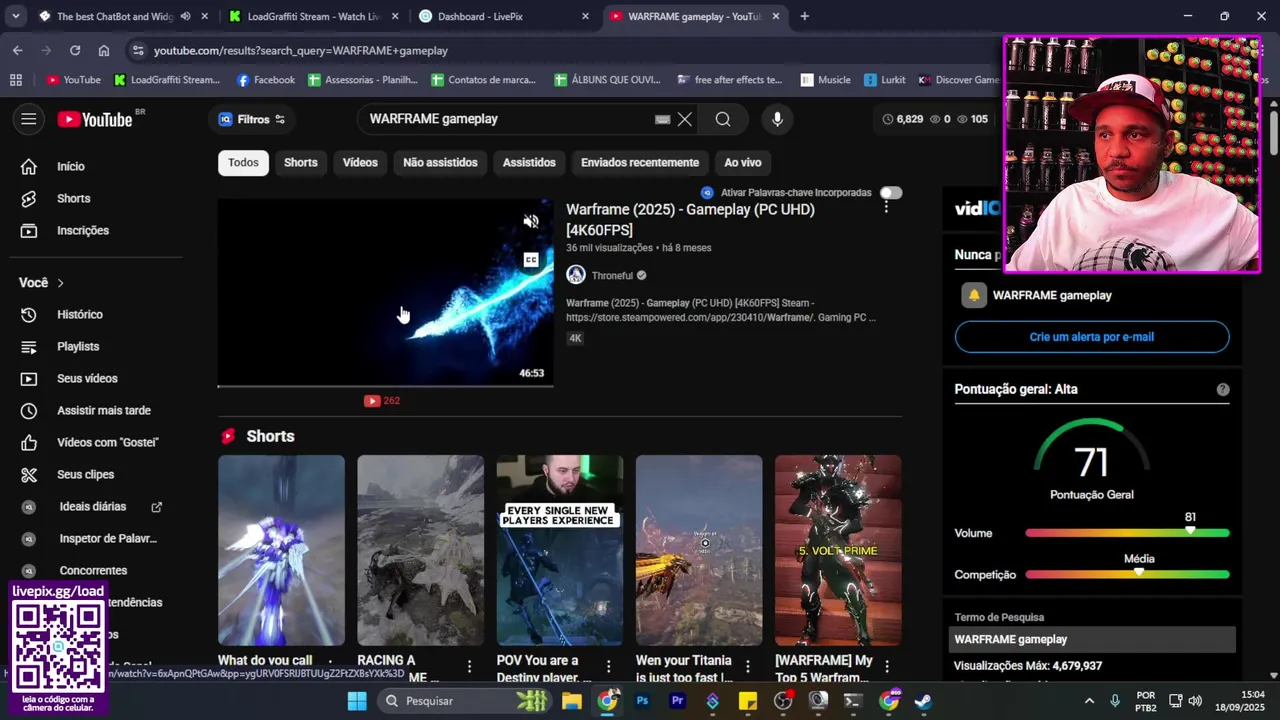1280x720 pixels.
Task: Click the bell alert icon beside WARFRAME gameplay
Action: point(973,295)
